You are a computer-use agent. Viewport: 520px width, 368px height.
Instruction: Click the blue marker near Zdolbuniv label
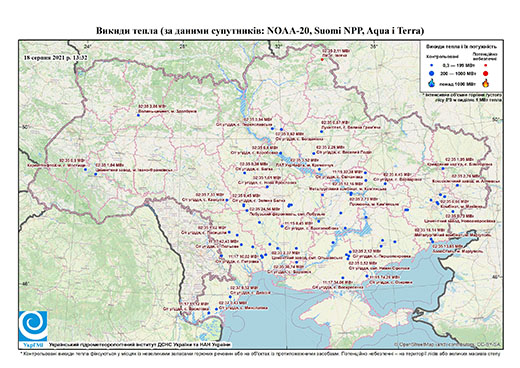coord(138,115)
